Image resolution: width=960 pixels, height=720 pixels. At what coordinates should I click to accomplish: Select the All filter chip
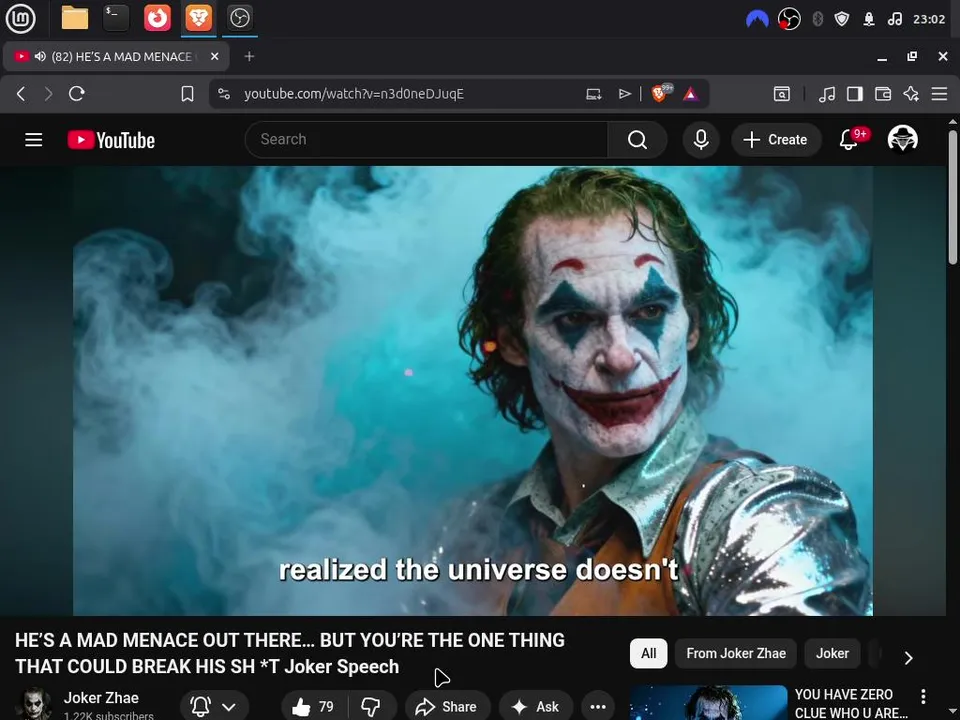pos(648,653)
